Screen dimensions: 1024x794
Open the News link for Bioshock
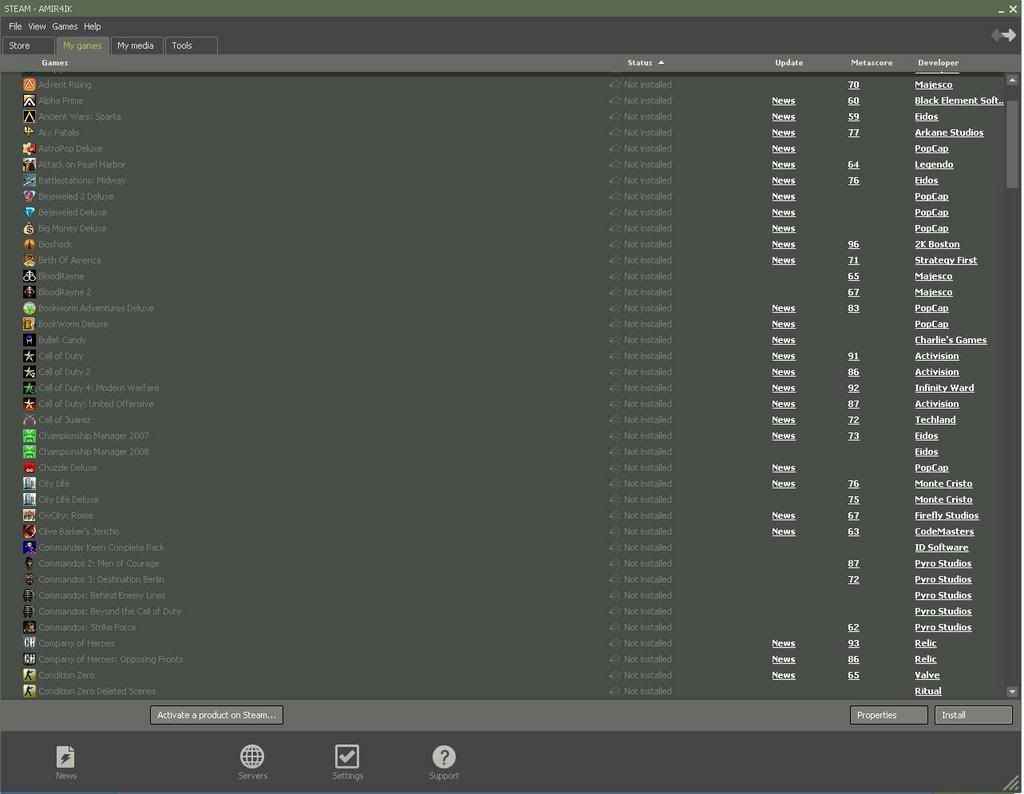click(x=783, y=244)
